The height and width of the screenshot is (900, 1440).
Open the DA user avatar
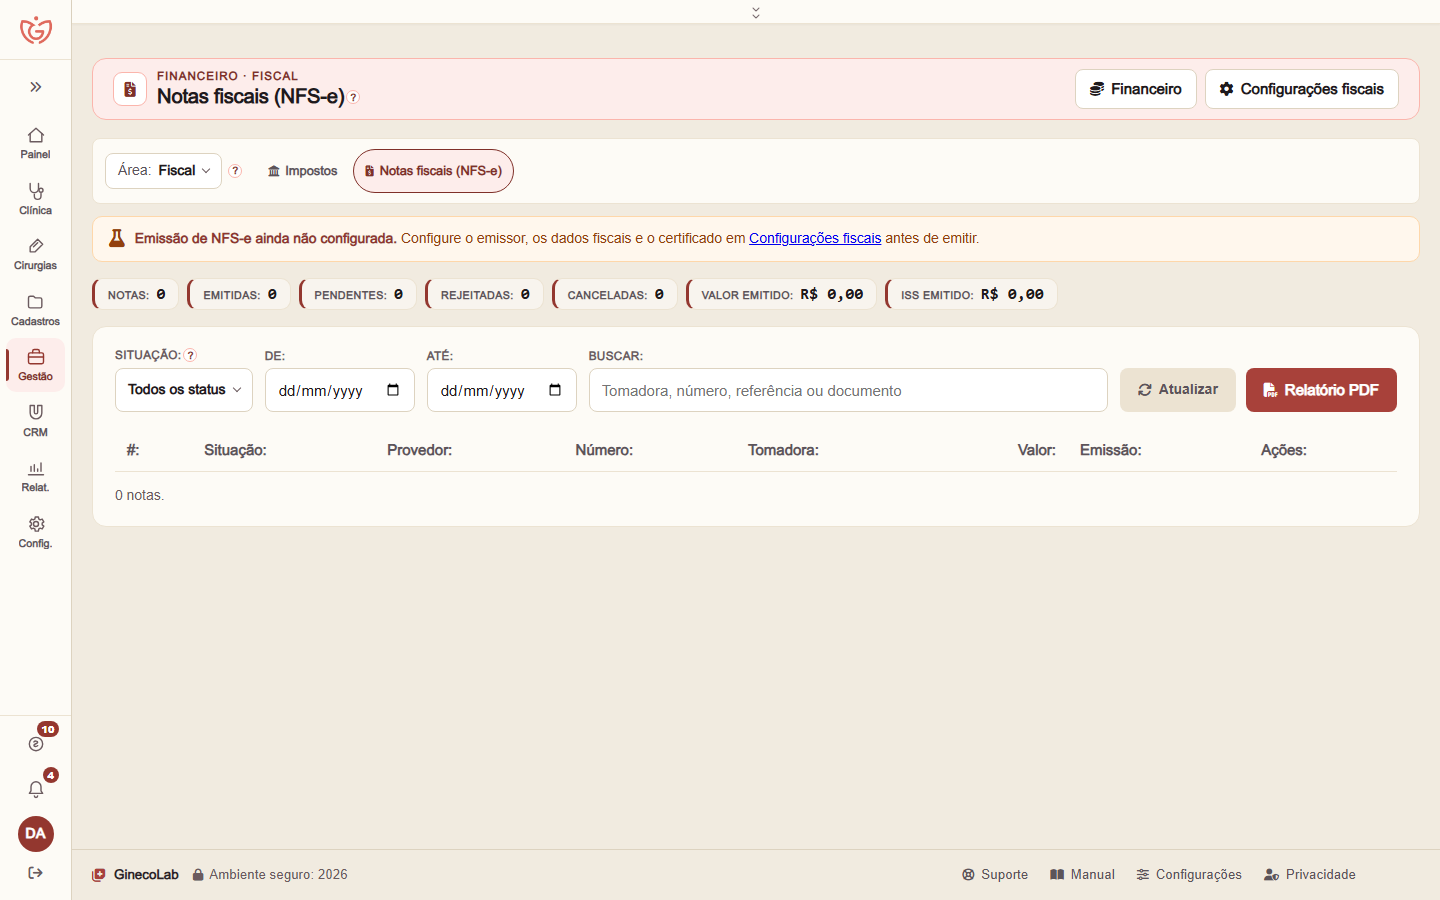point(36,834)
